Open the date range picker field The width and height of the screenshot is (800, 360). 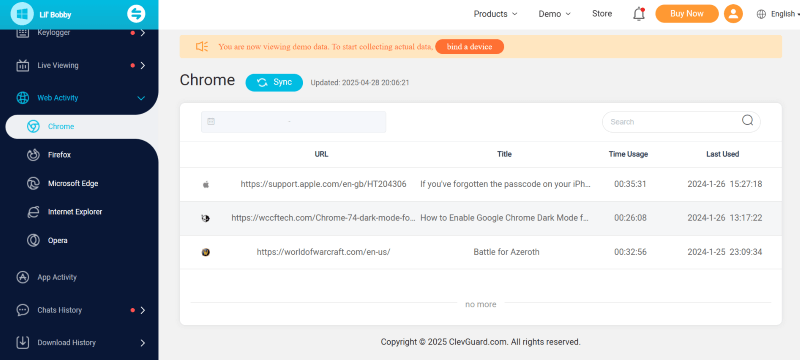tap(293, 122)
